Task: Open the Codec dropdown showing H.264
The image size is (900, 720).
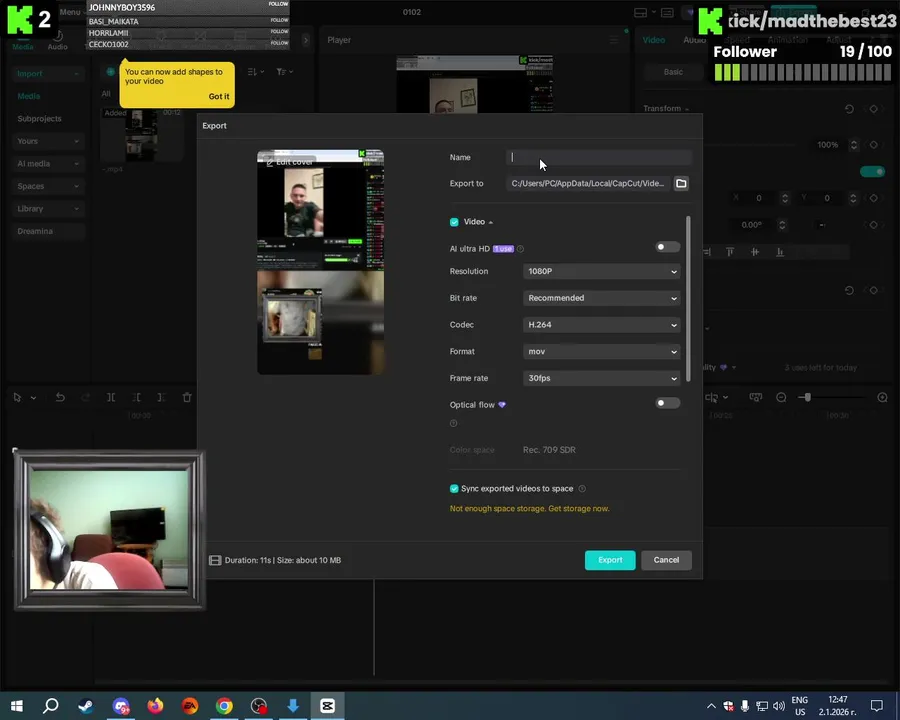Action: [602, 325]
